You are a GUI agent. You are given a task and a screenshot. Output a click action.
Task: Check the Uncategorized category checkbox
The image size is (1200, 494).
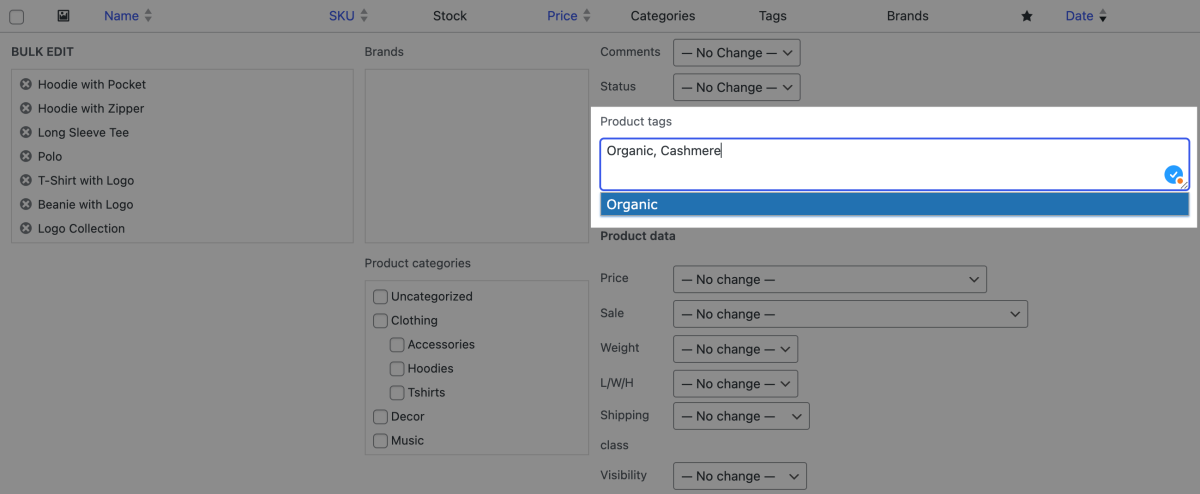point(381,297)
